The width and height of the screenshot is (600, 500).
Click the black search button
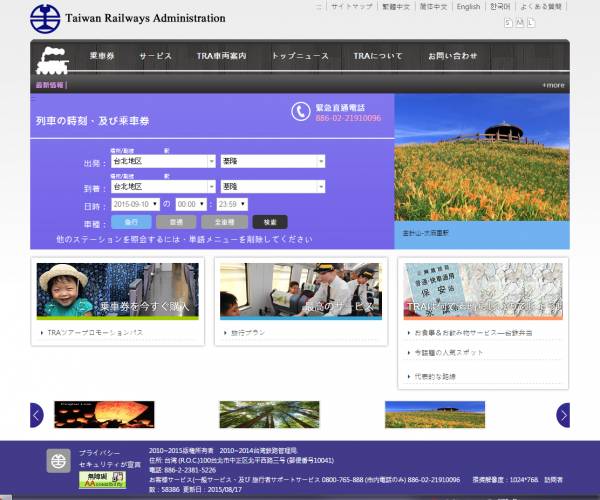point(270,222)
